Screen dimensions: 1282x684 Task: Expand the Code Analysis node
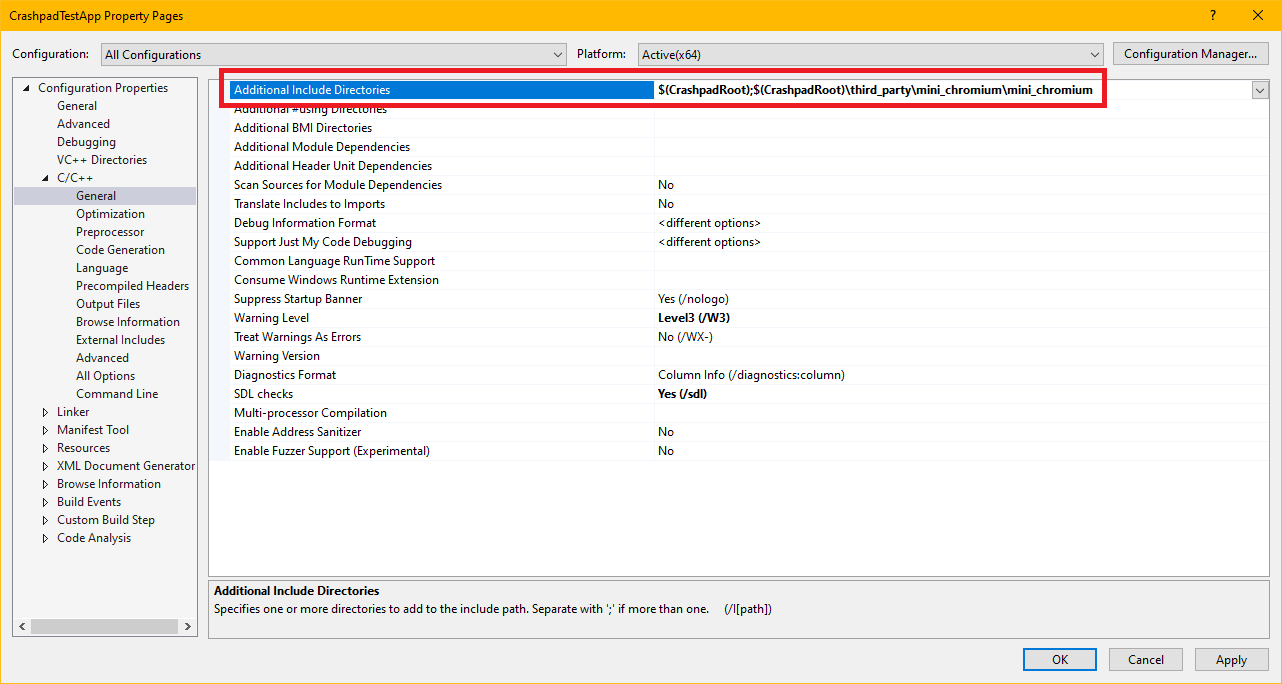(45, 538)
